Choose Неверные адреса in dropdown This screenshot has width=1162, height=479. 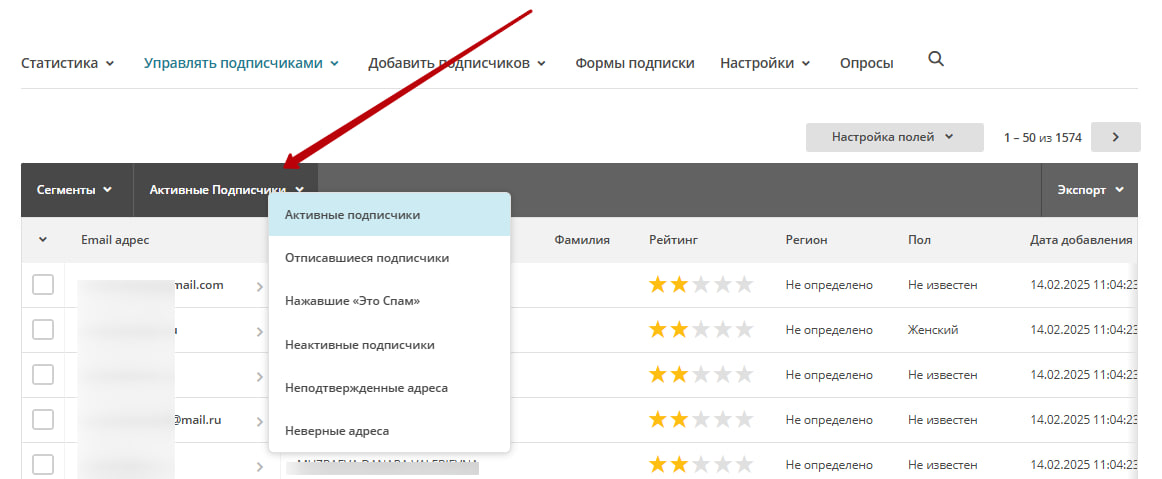(x=337, y=431)
